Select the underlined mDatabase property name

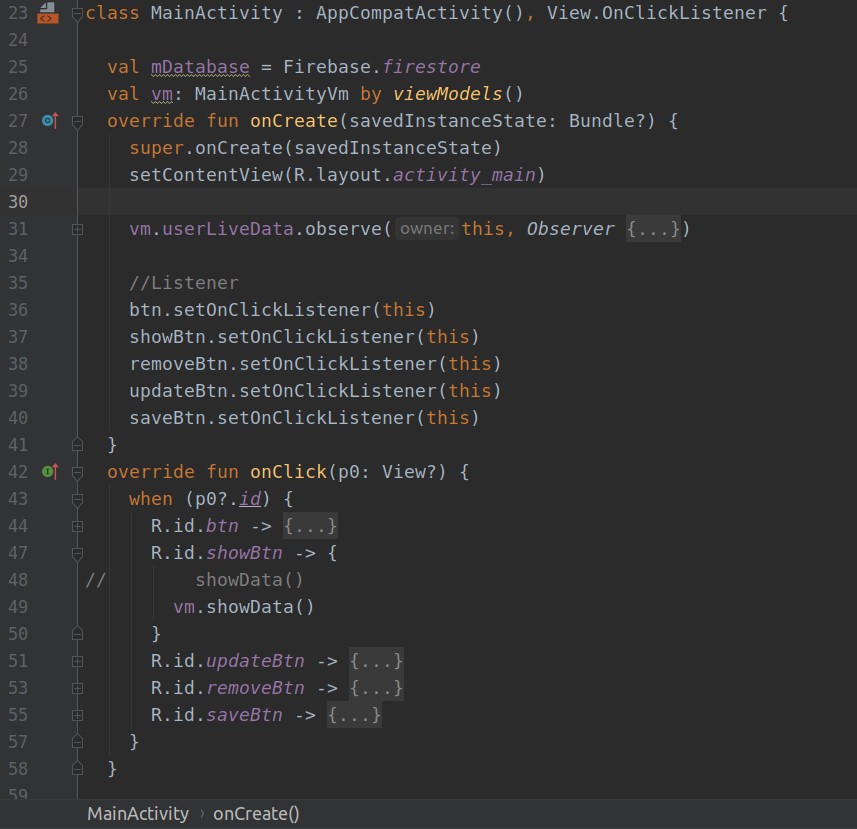point(198,66)
